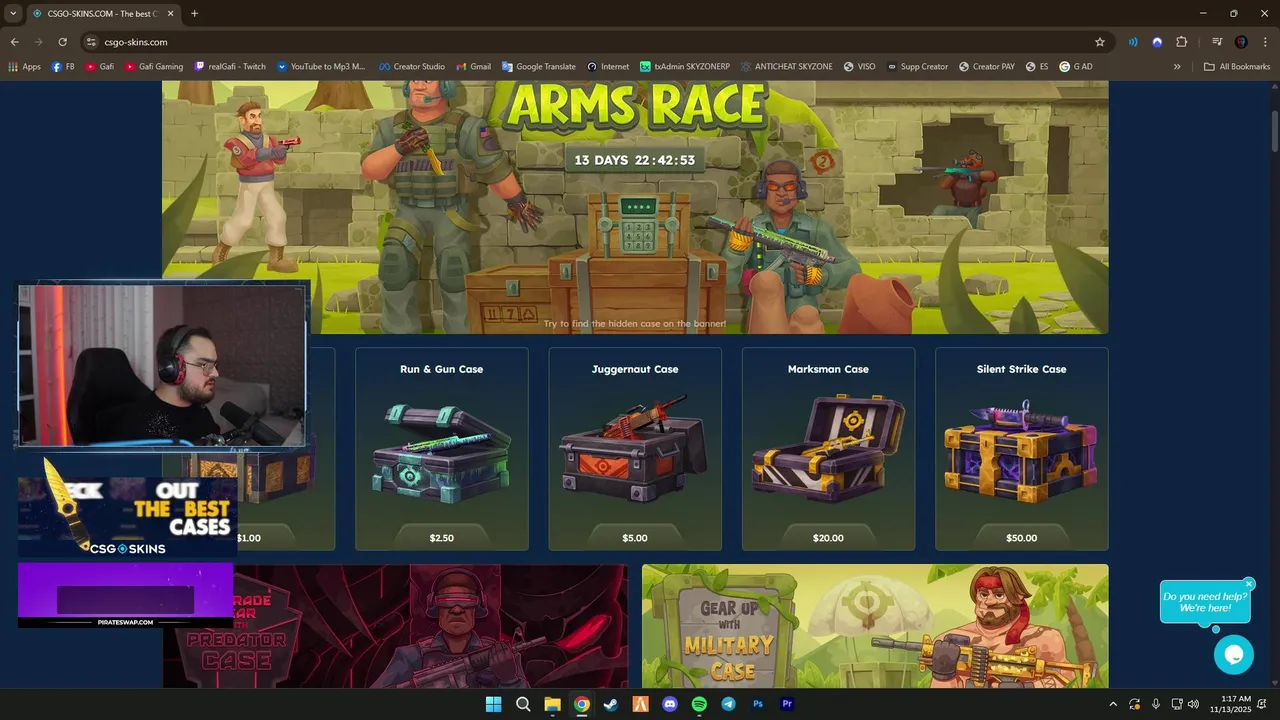
Task: Open the tab search dropdown arrow
Action: tap(13, 13)
